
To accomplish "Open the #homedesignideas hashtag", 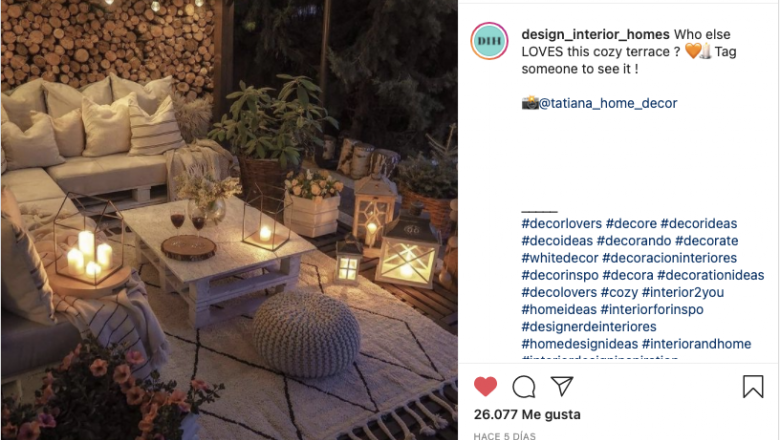I will coord(580,344).
